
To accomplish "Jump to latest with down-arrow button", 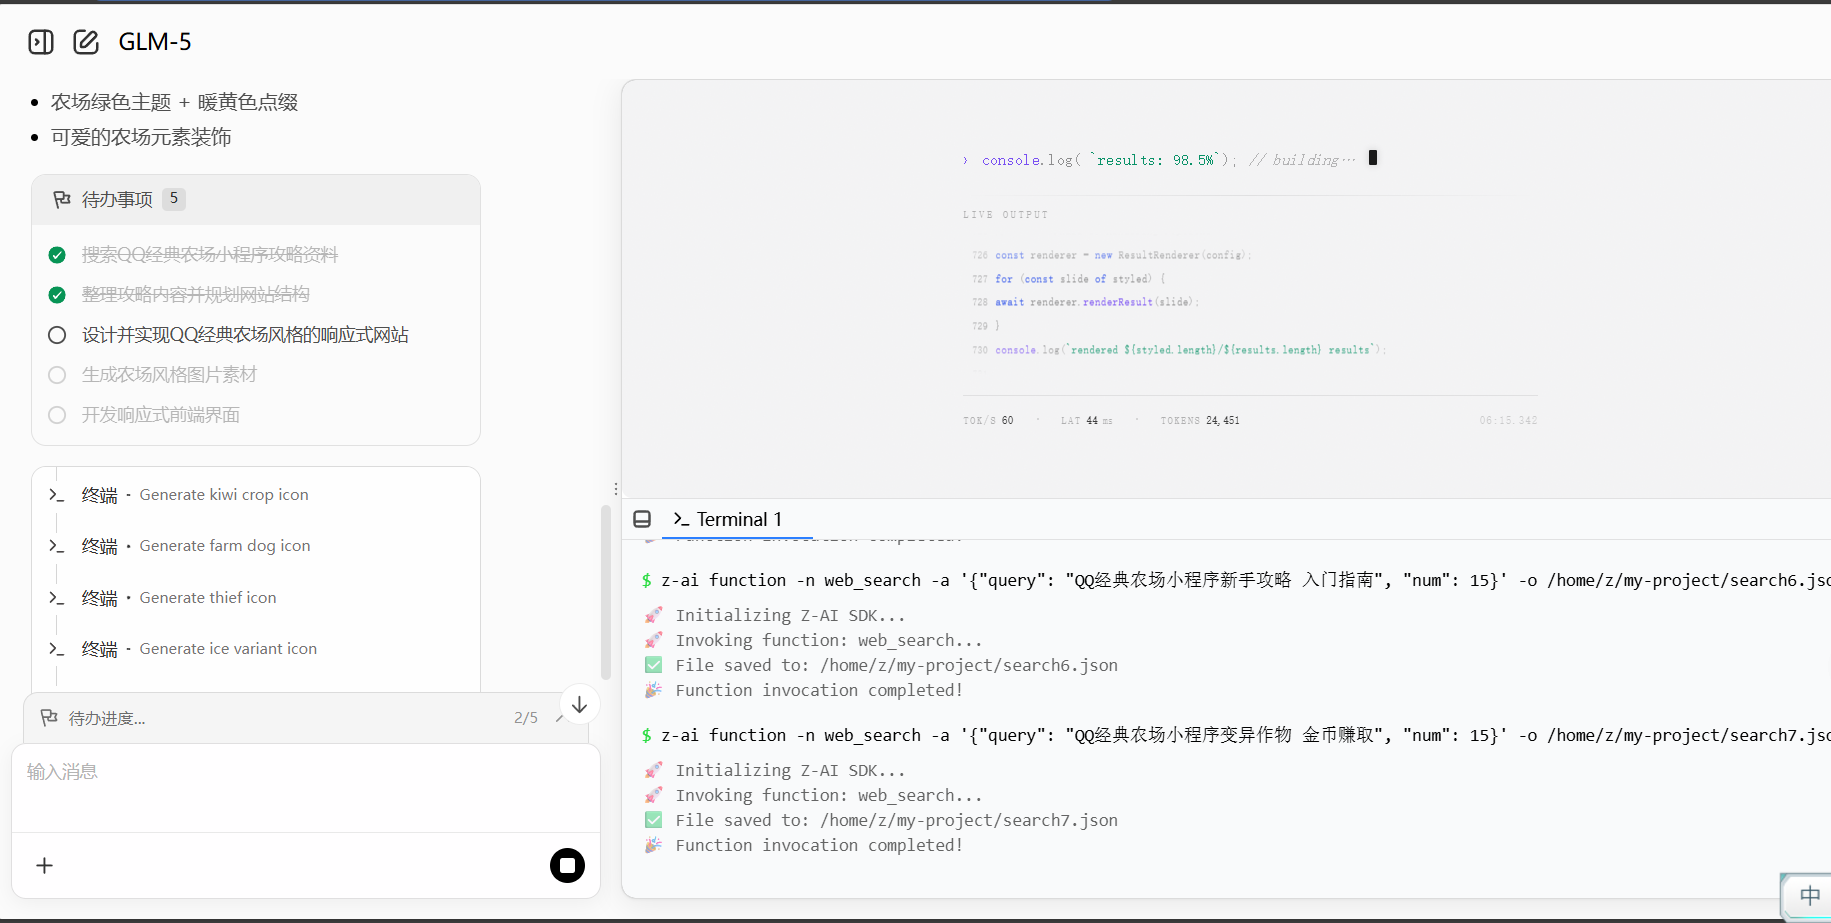I will click(579, 704).
